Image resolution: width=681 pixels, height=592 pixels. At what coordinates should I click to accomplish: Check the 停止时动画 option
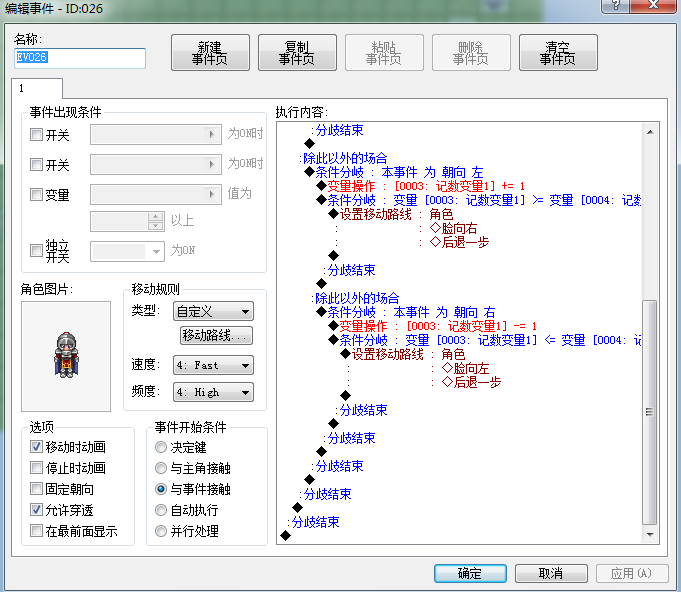(x=36, y=468)
